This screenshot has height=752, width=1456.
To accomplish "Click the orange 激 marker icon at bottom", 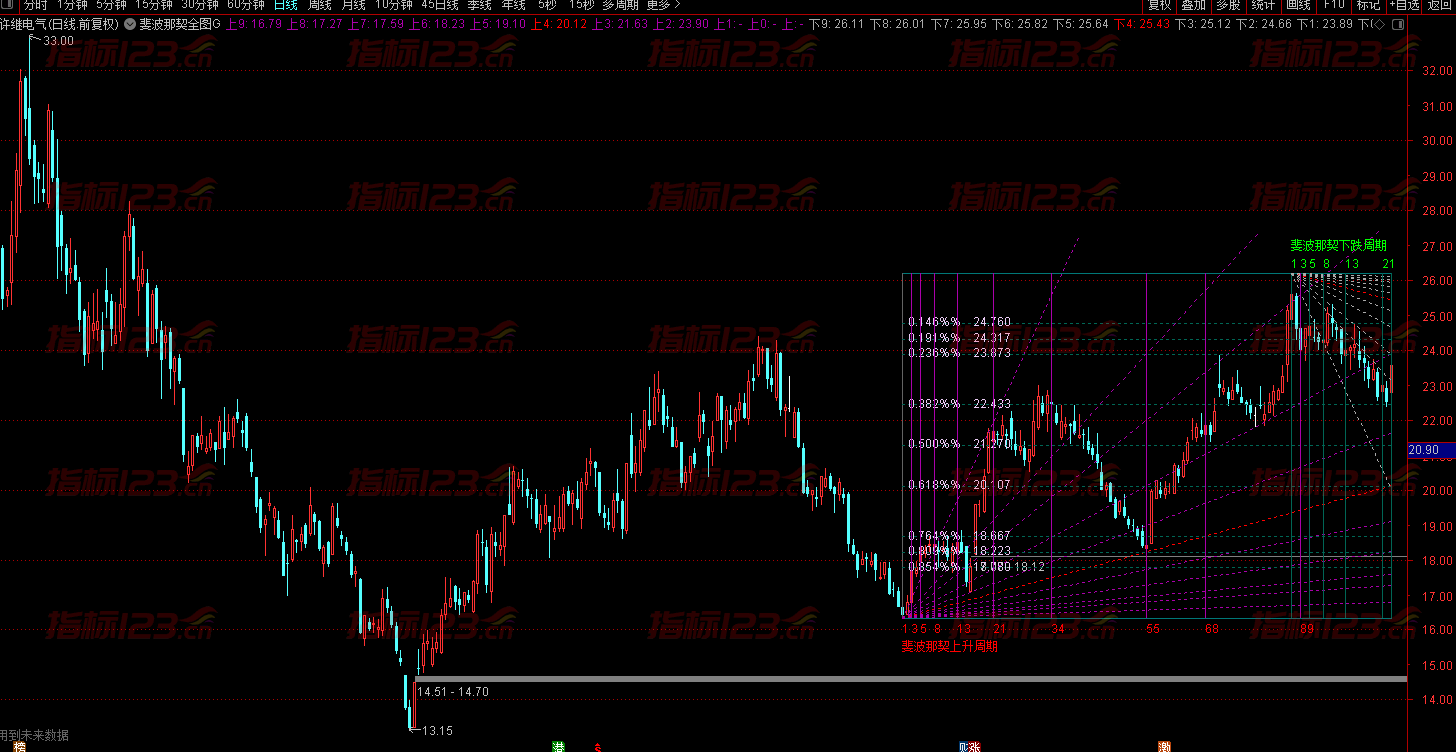I will click(x=1165, y=746).
